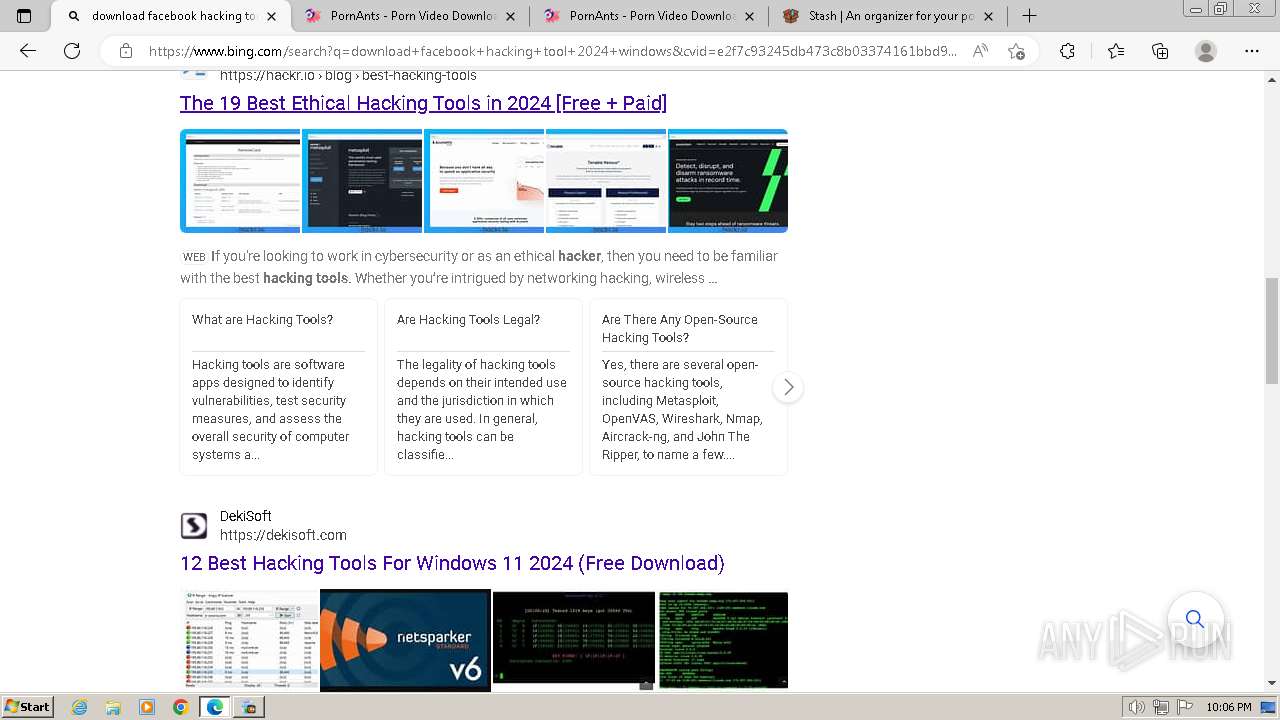The height and width of the screenshot is (720, 1280).
Task: Open the Extensions menu
Action: tap(1067, 51)
